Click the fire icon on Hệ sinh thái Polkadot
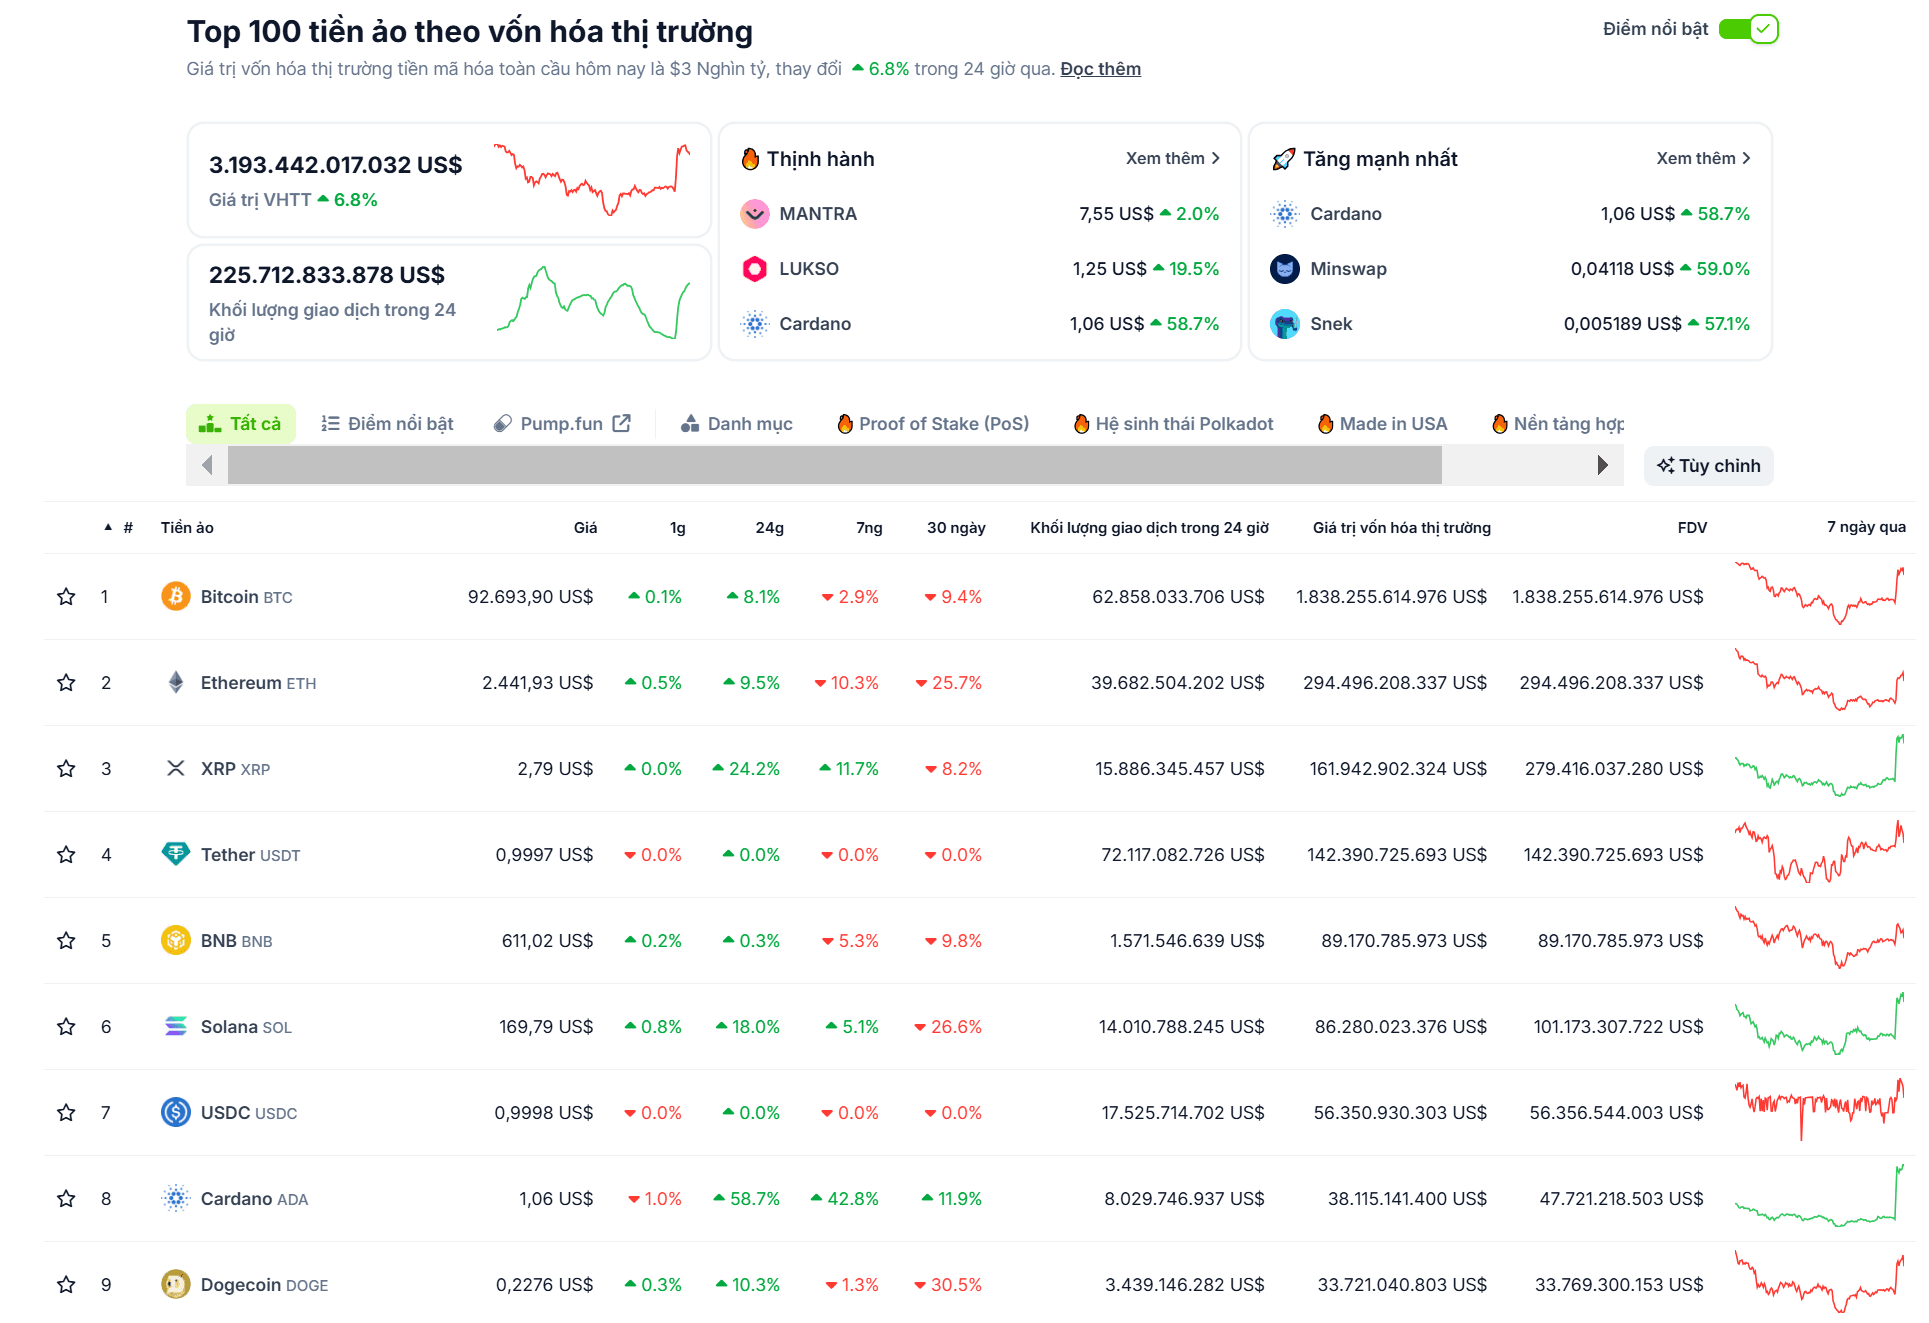The width and height of the screenshot is (1929, 1323). (1081, 424)
